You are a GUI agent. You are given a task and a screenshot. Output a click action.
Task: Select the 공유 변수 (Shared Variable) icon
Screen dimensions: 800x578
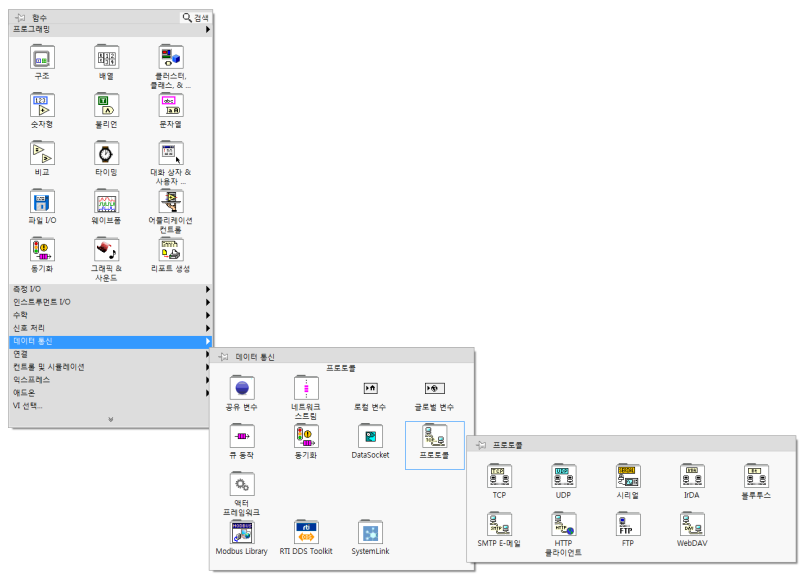point(242,388)
